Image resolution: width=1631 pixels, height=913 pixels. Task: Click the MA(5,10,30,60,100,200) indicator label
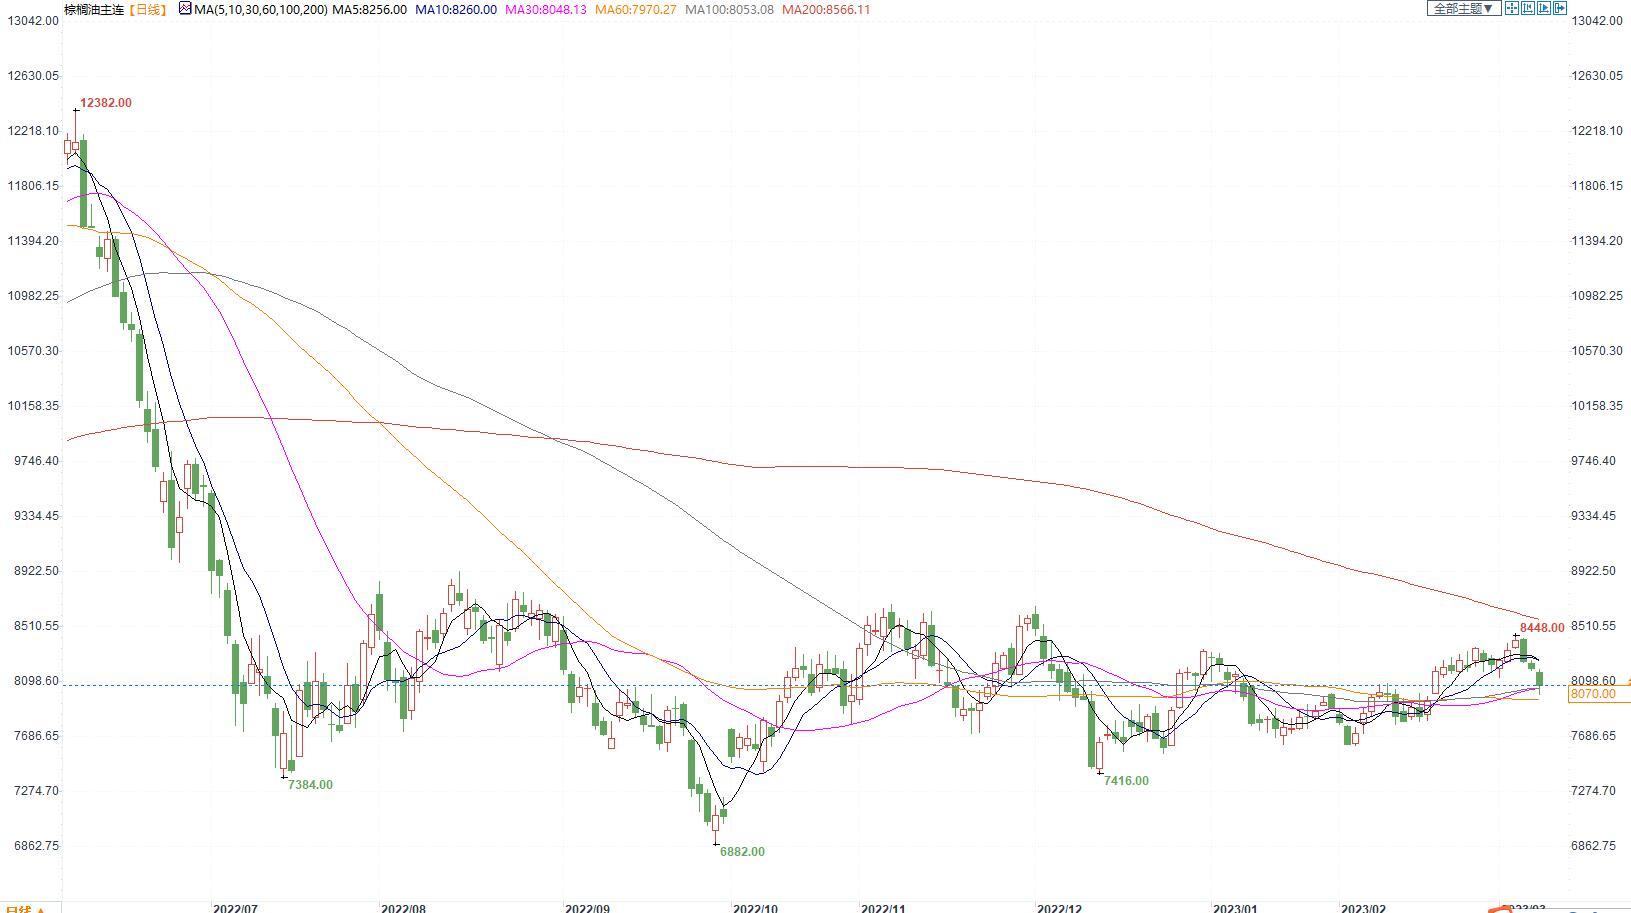(x=260, y=9)
